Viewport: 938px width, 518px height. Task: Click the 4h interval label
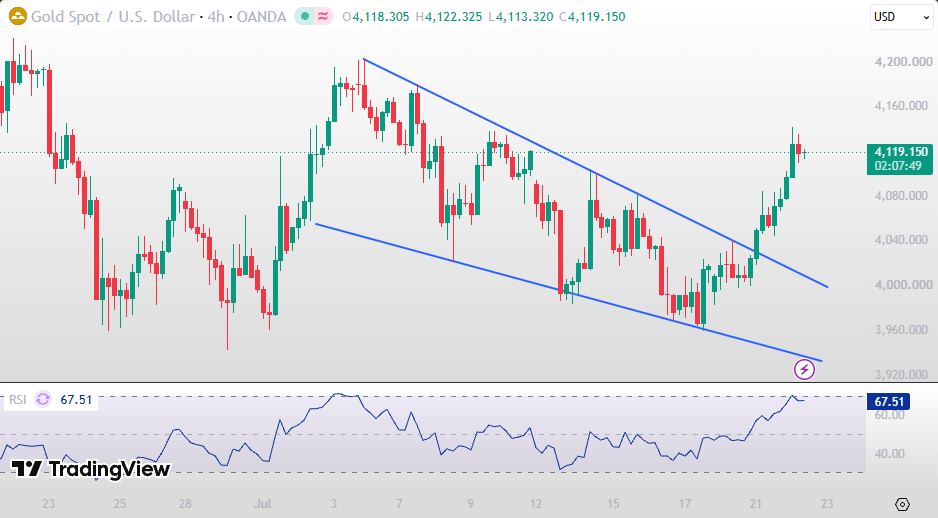pyautogui.click(x=216, y=17)
